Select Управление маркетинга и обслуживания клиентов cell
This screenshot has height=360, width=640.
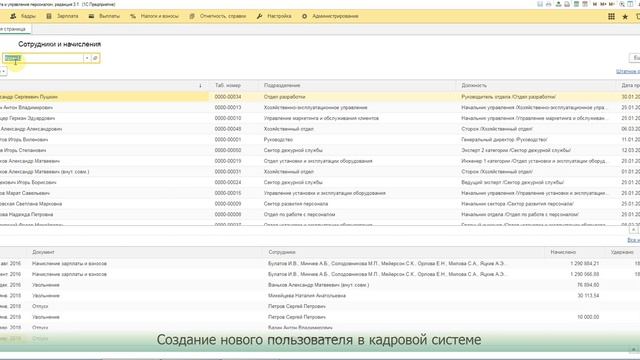[321, 118]
